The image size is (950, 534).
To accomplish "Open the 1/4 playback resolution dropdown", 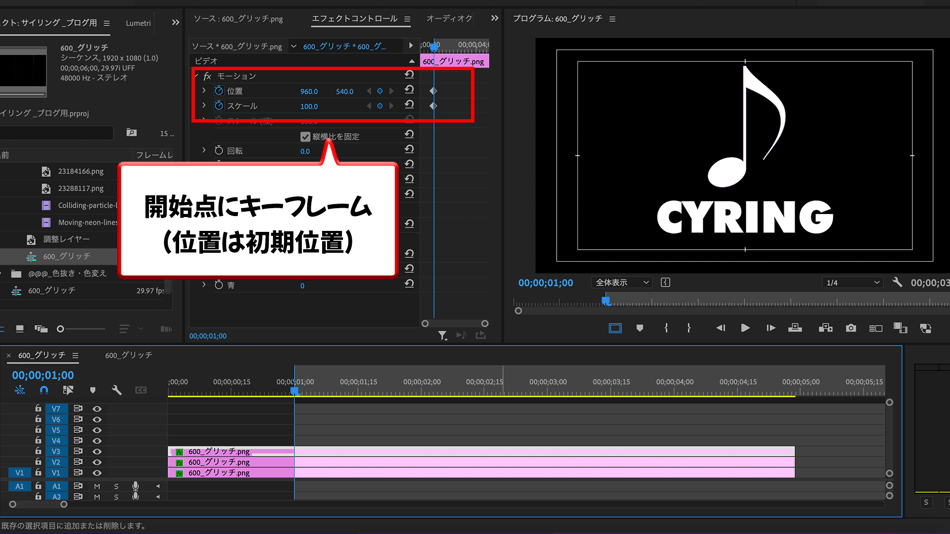I will 851,283.
